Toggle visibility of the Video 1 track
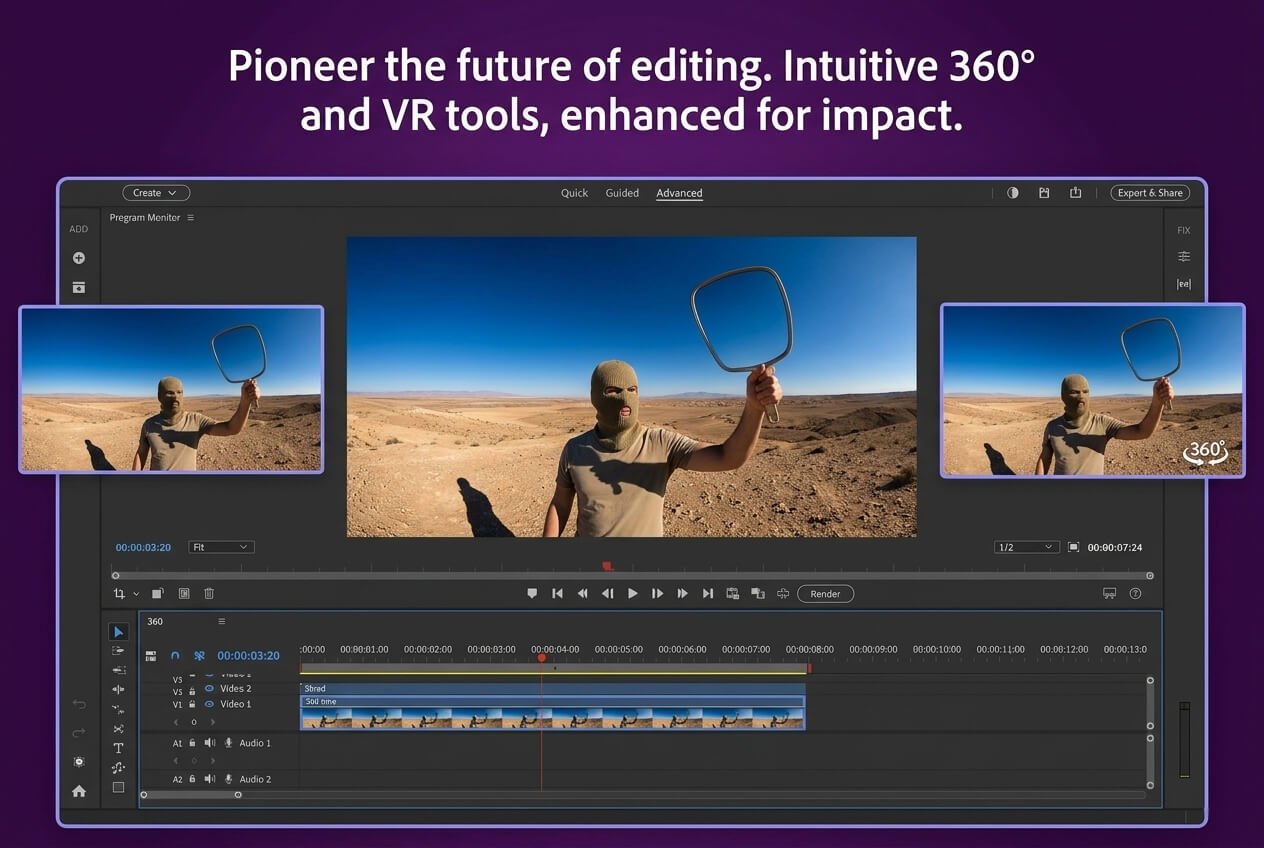1264x848 pixels. [x=210, y=704]
